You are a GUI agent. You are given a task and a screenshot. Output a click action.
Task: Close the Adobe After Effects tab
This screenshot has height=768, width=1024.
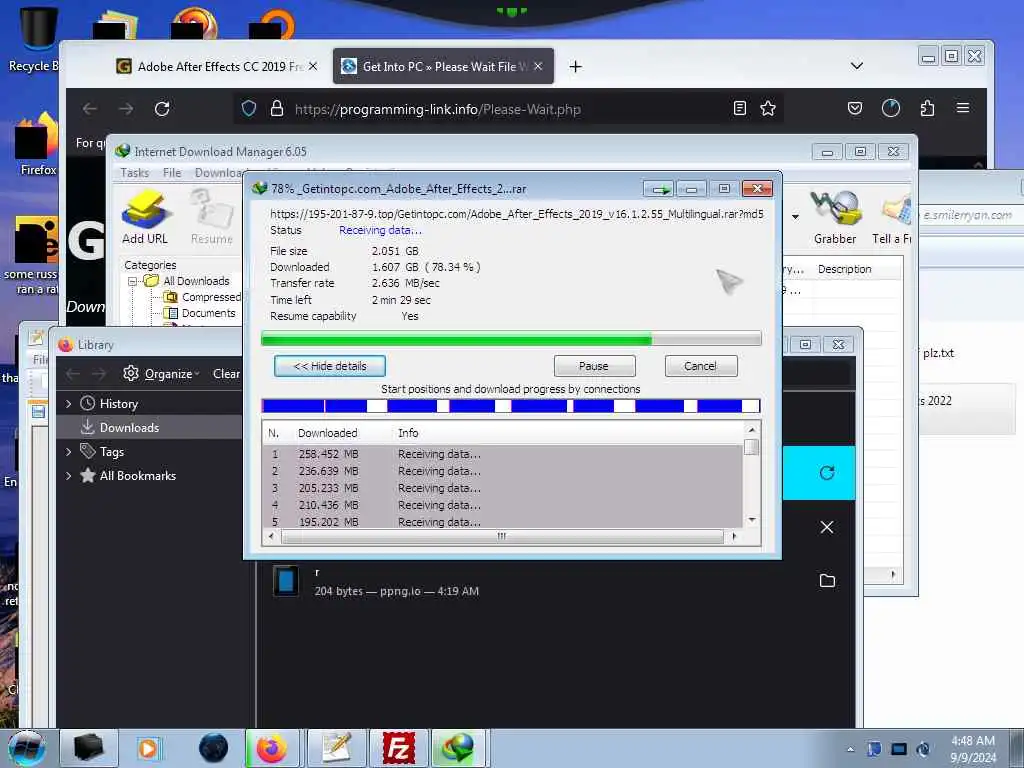(x=313, y=66)
